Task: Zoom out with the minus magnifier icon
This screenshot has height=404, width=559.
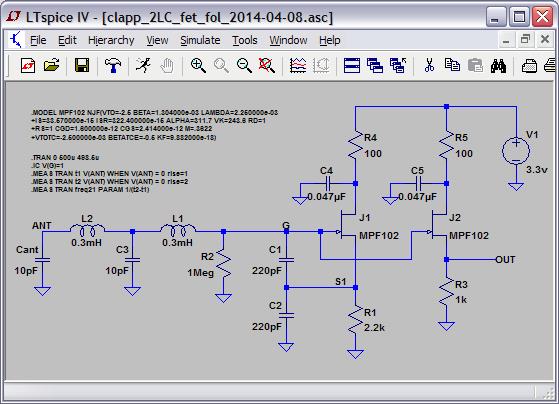Action: (244, 66)
